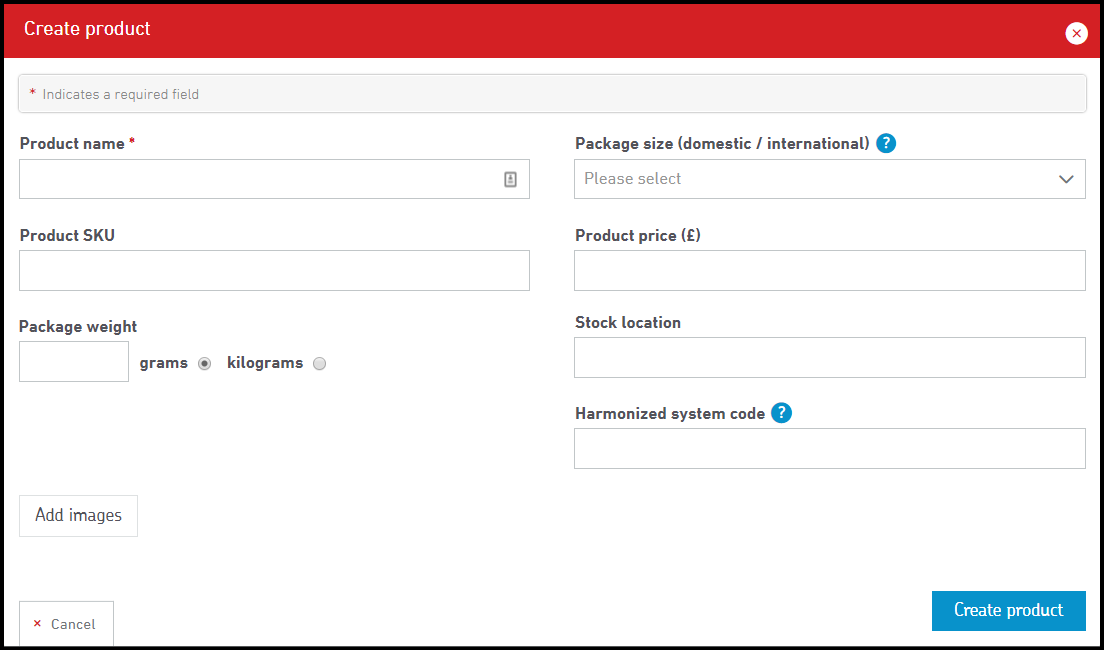Click the Package weight number box
The image size is (1104, 650).
coord(74,362)
